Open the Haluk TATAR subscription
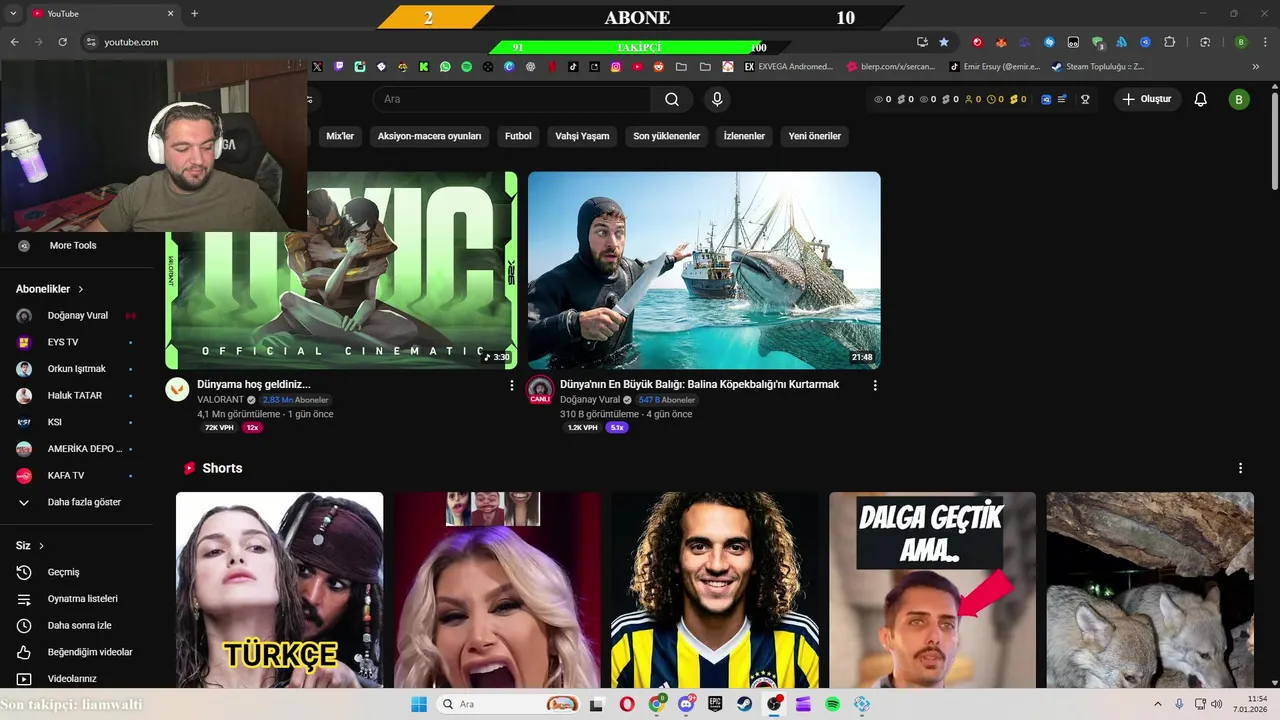Image resolution: width=1280 pixels, height=720 pixels. pos(76,395)
